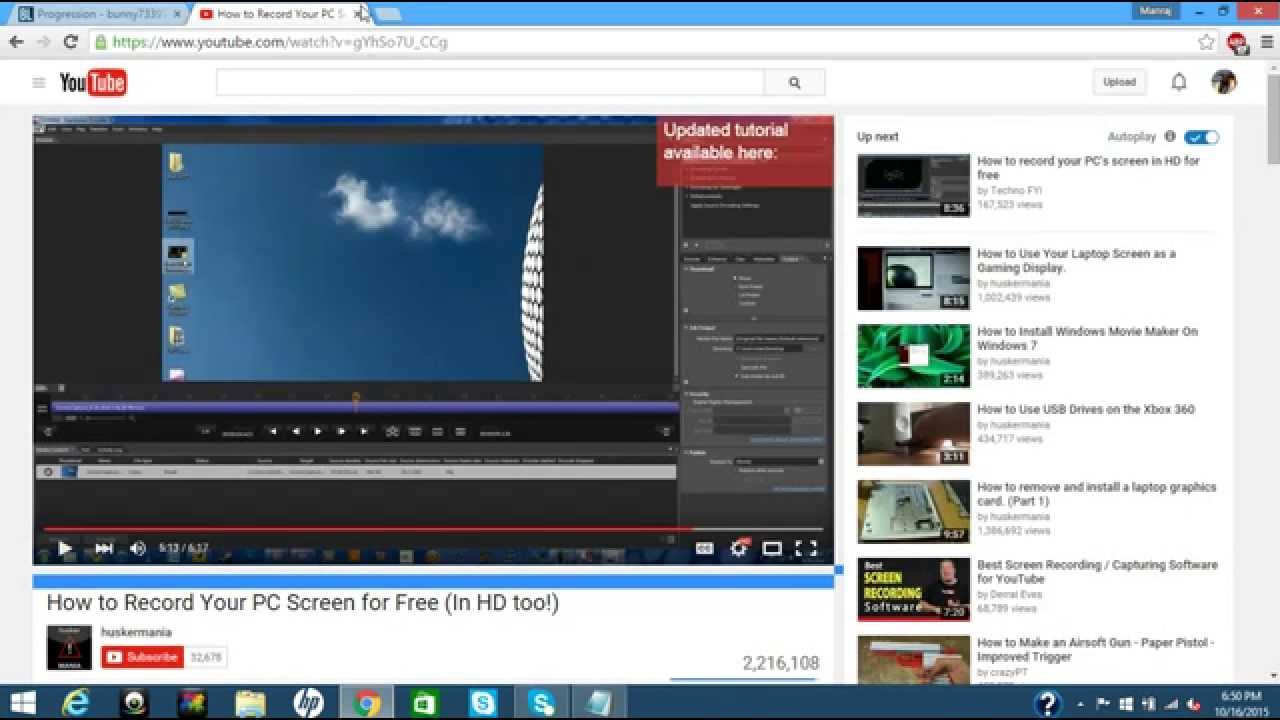This screenshot has height=720, width=1280.
Task: Toggle the Autoplay switch
Action: tap(1201, 137)
